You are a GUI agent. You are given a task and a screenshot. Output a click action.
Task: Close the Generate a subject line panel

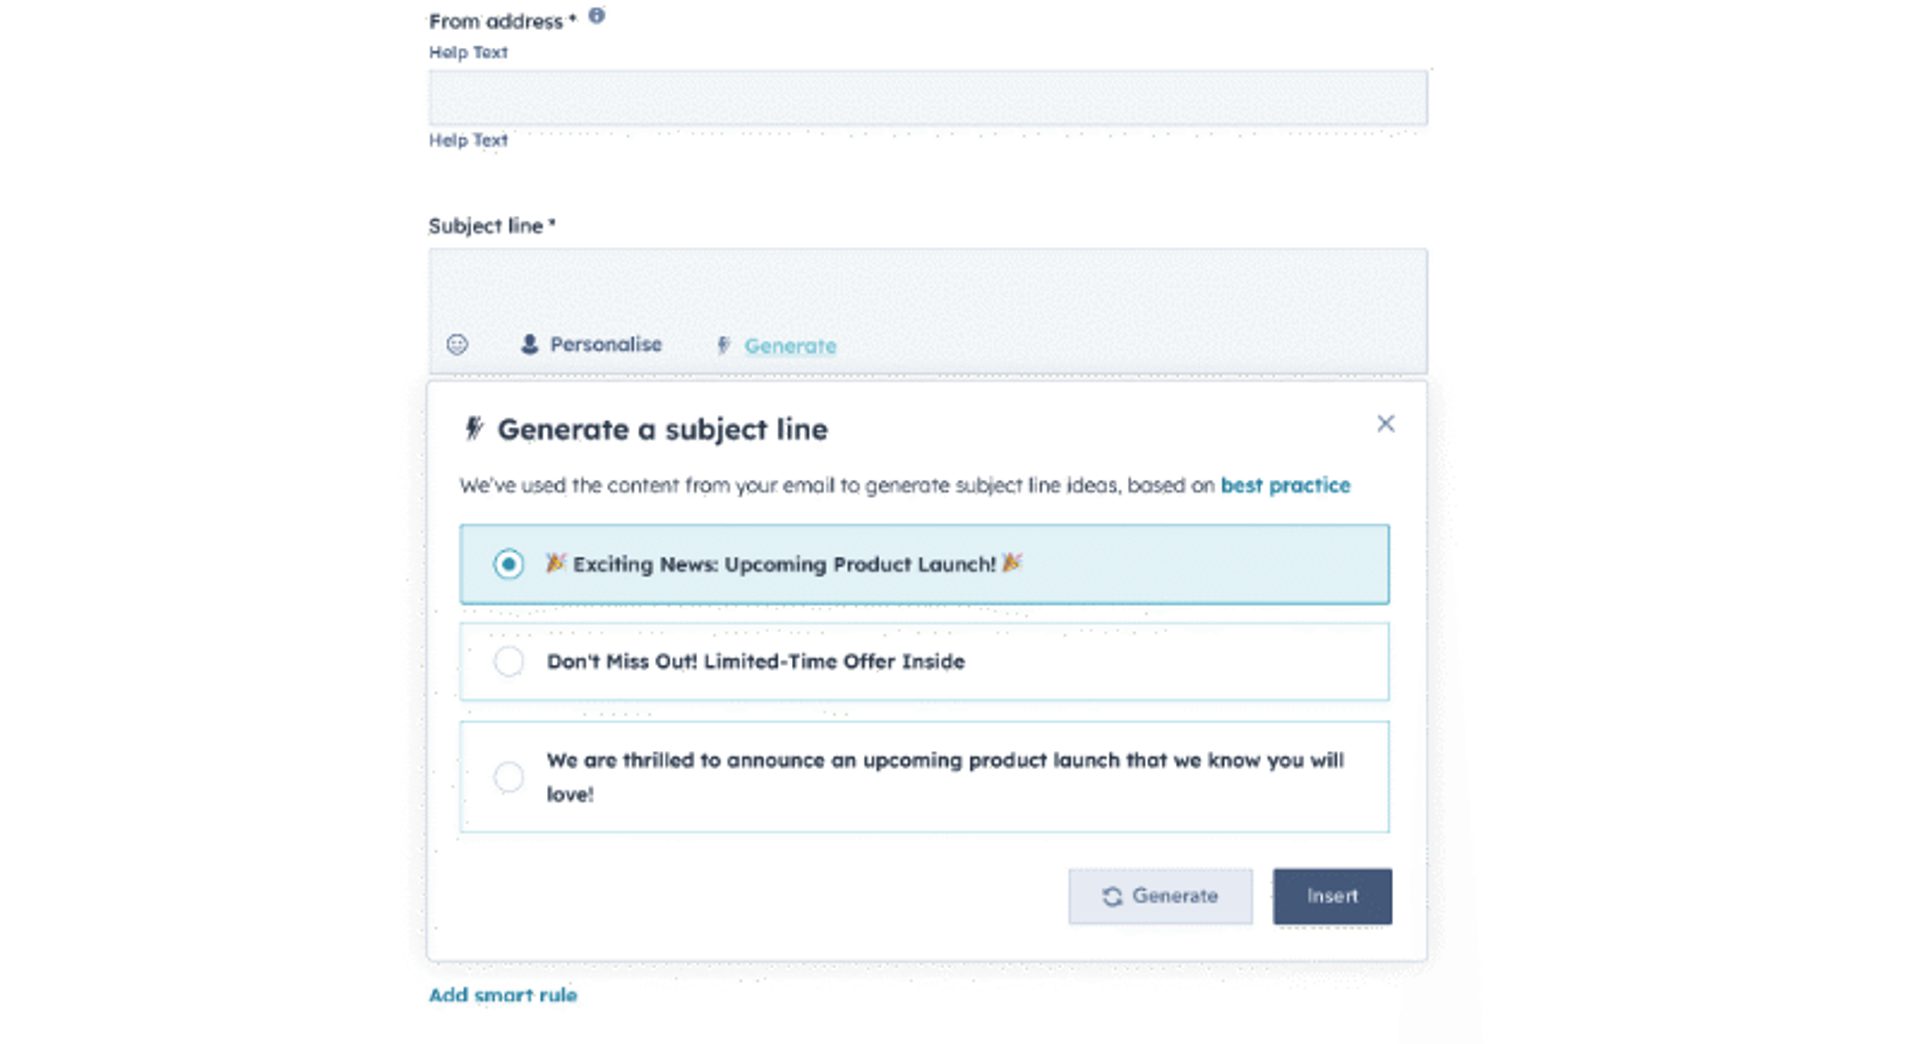(1385, 424)
